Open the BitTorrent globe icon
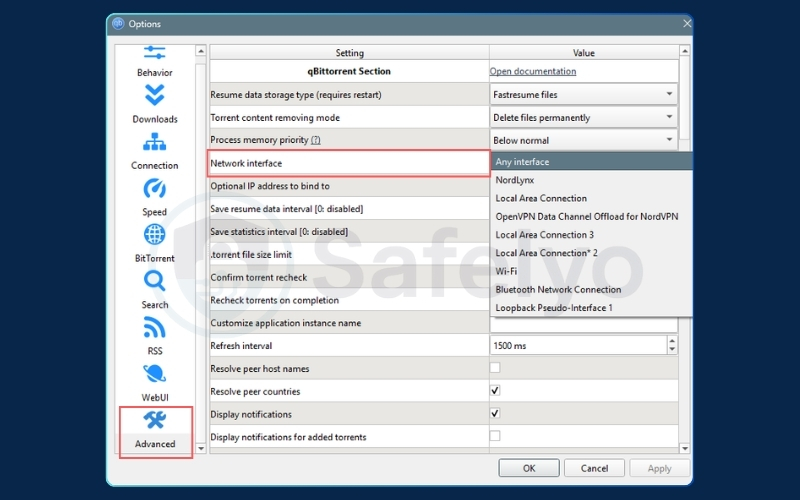Image resolution: width=800 pixels, height=500 pixels. pos(155,235)
